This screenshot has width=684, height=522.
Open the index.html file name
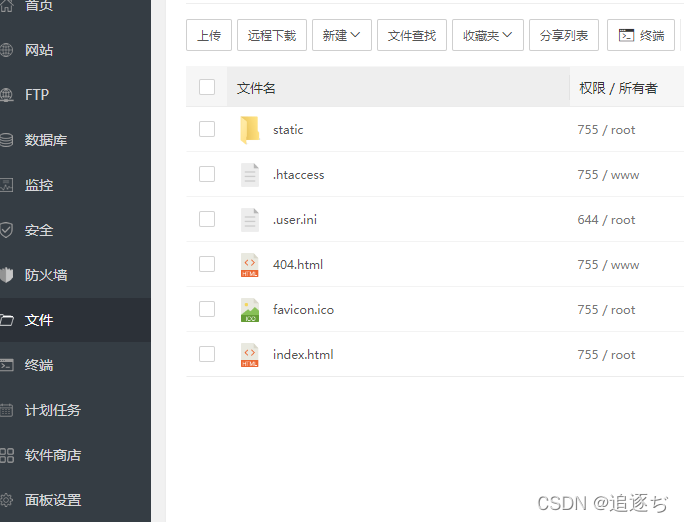tap(303, 355)
